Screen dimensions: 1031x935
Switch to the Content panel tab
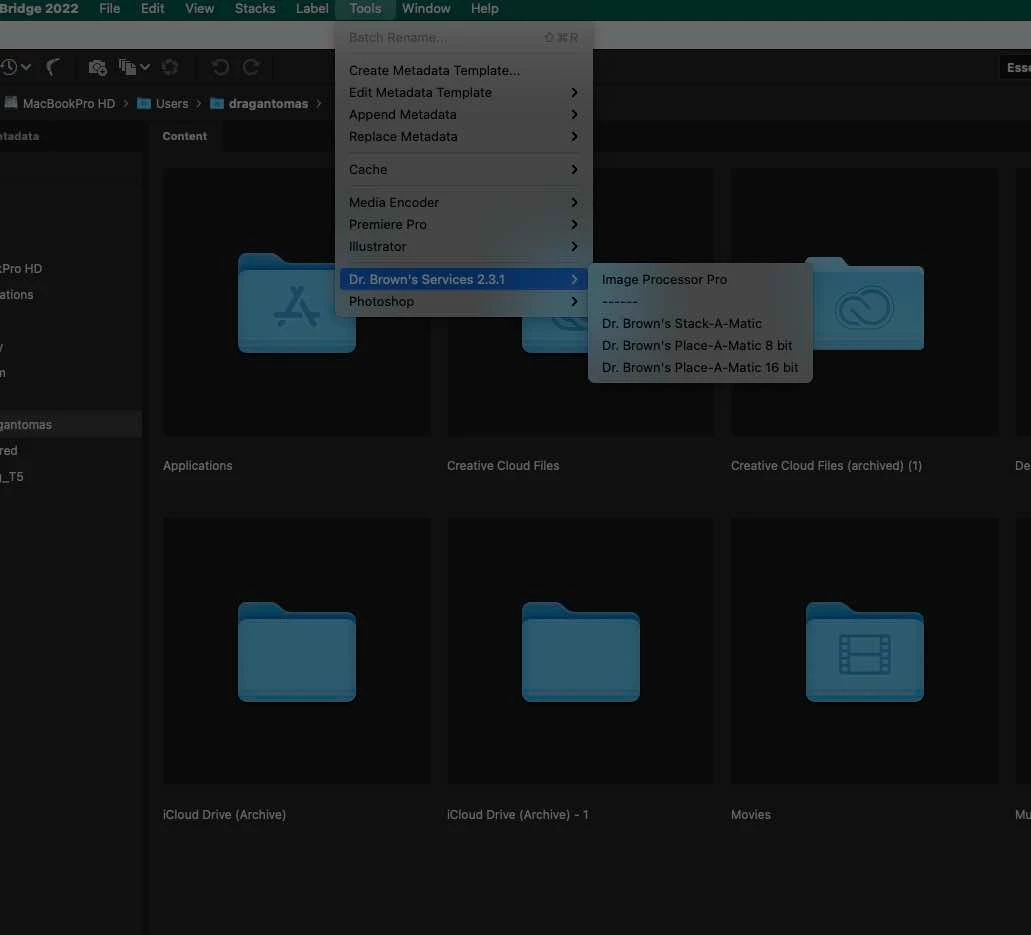click(x=185, y=136)
